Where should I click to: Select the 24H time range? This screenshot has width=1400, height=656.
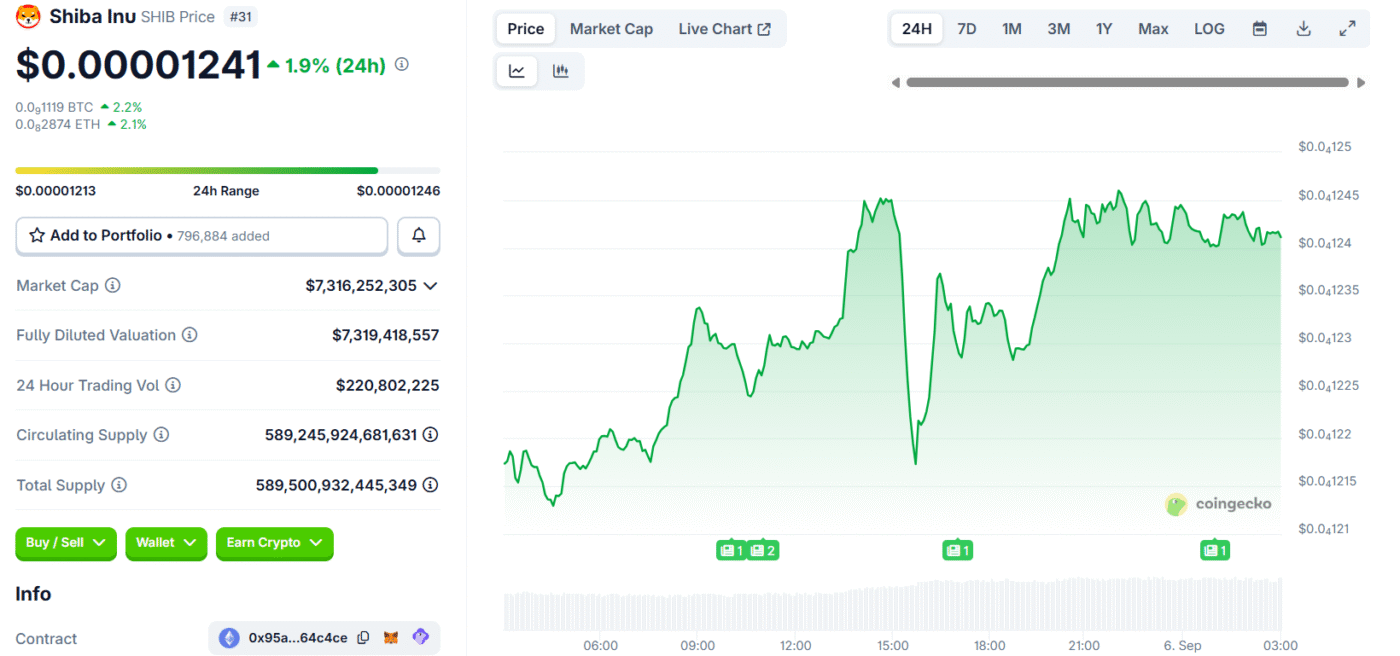[x=917, y=29]
